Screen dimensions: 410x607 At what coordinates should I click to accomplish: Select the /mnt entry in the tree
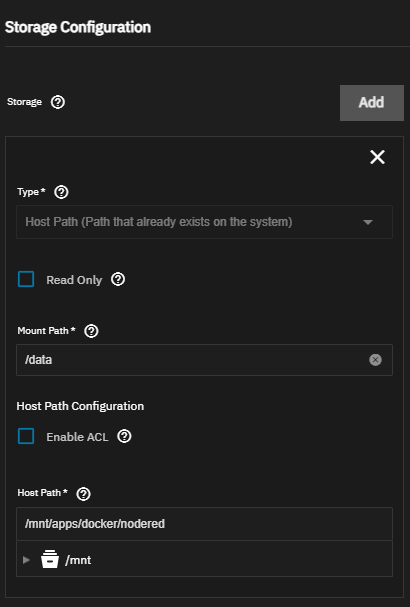pyautogui.click(x=78, y=560)
